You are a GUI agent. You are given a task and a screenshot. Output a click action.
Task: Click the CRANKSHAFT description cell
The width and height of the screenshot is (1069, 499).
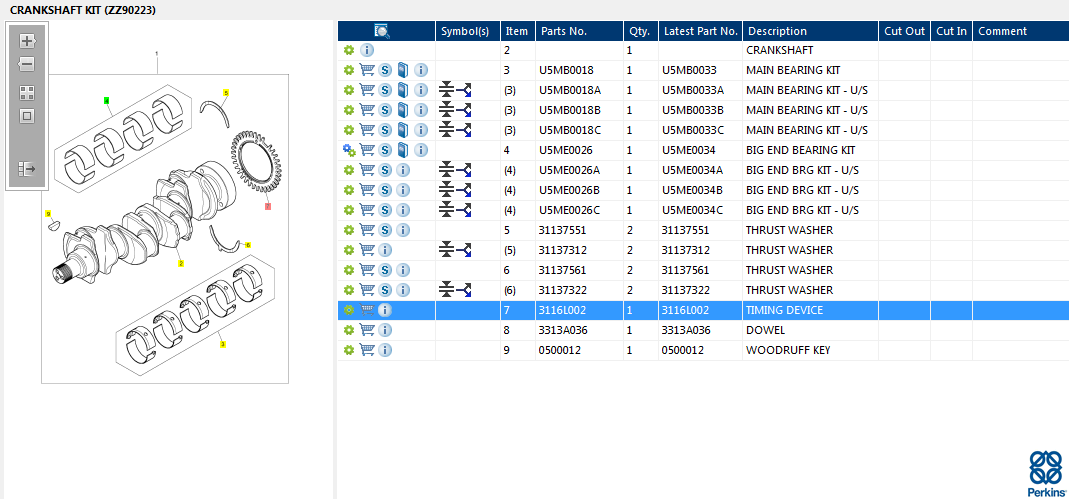tap(779, 50)
